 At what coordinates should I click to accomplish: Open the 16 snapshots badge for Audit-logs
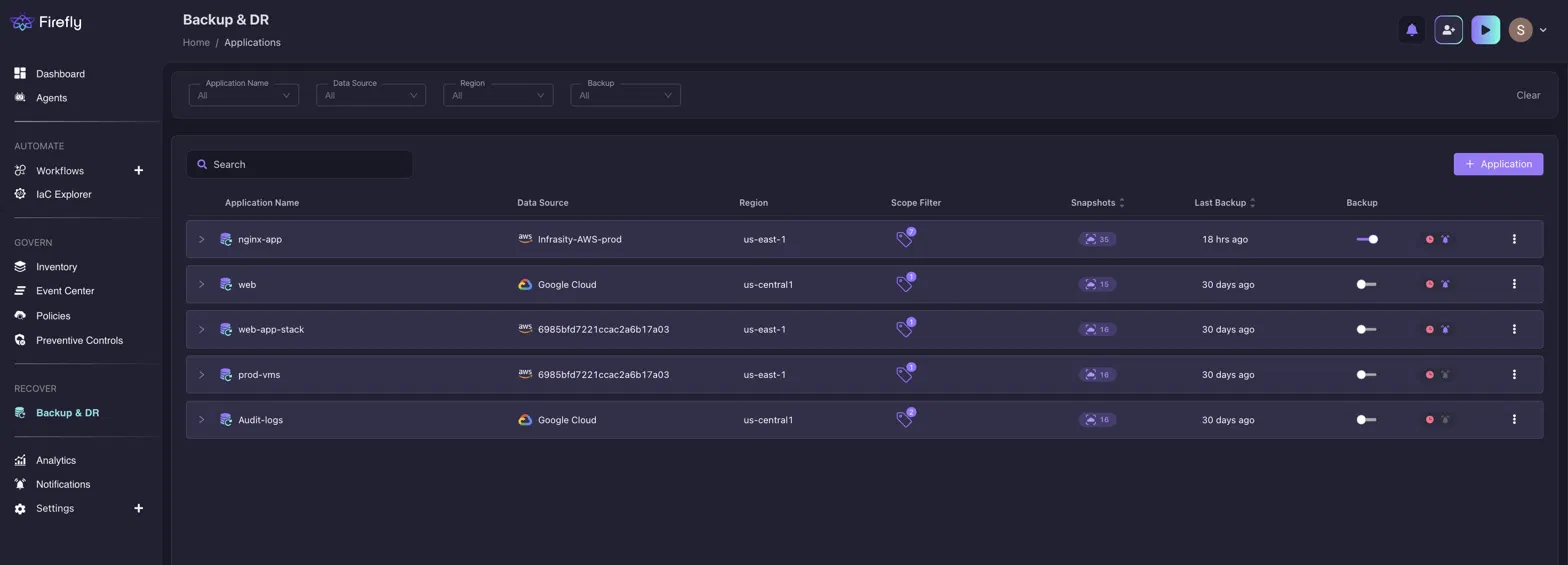pos(1097,420)
